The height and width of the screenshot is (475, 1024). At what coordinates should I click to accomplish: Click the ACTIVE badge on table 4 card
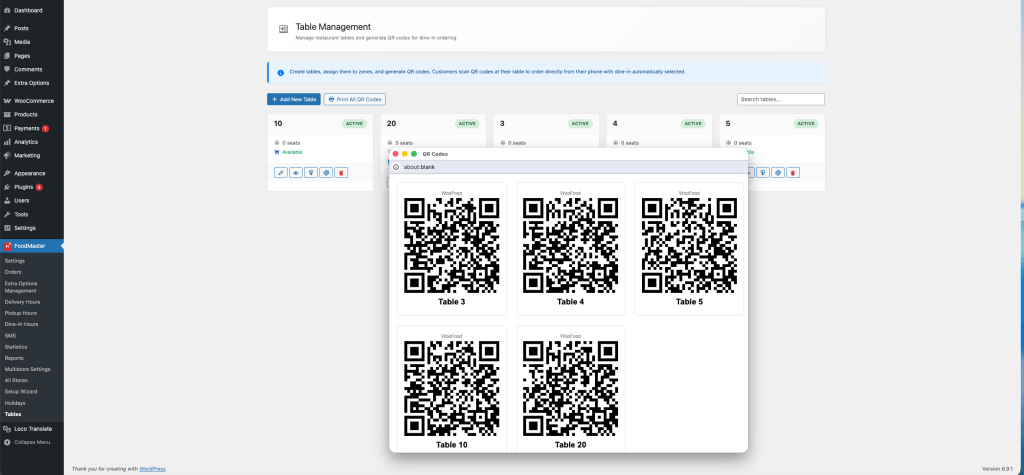pyautogui.click(x=693, y=123)
